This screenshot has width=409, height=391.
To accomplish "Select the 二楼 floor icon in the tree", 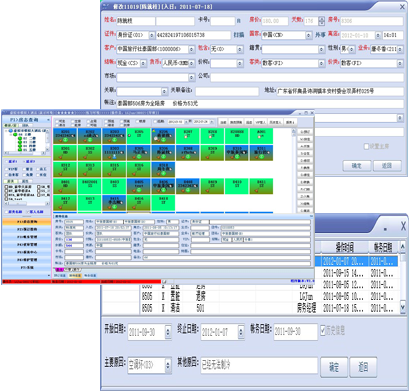I will [20, 138].
